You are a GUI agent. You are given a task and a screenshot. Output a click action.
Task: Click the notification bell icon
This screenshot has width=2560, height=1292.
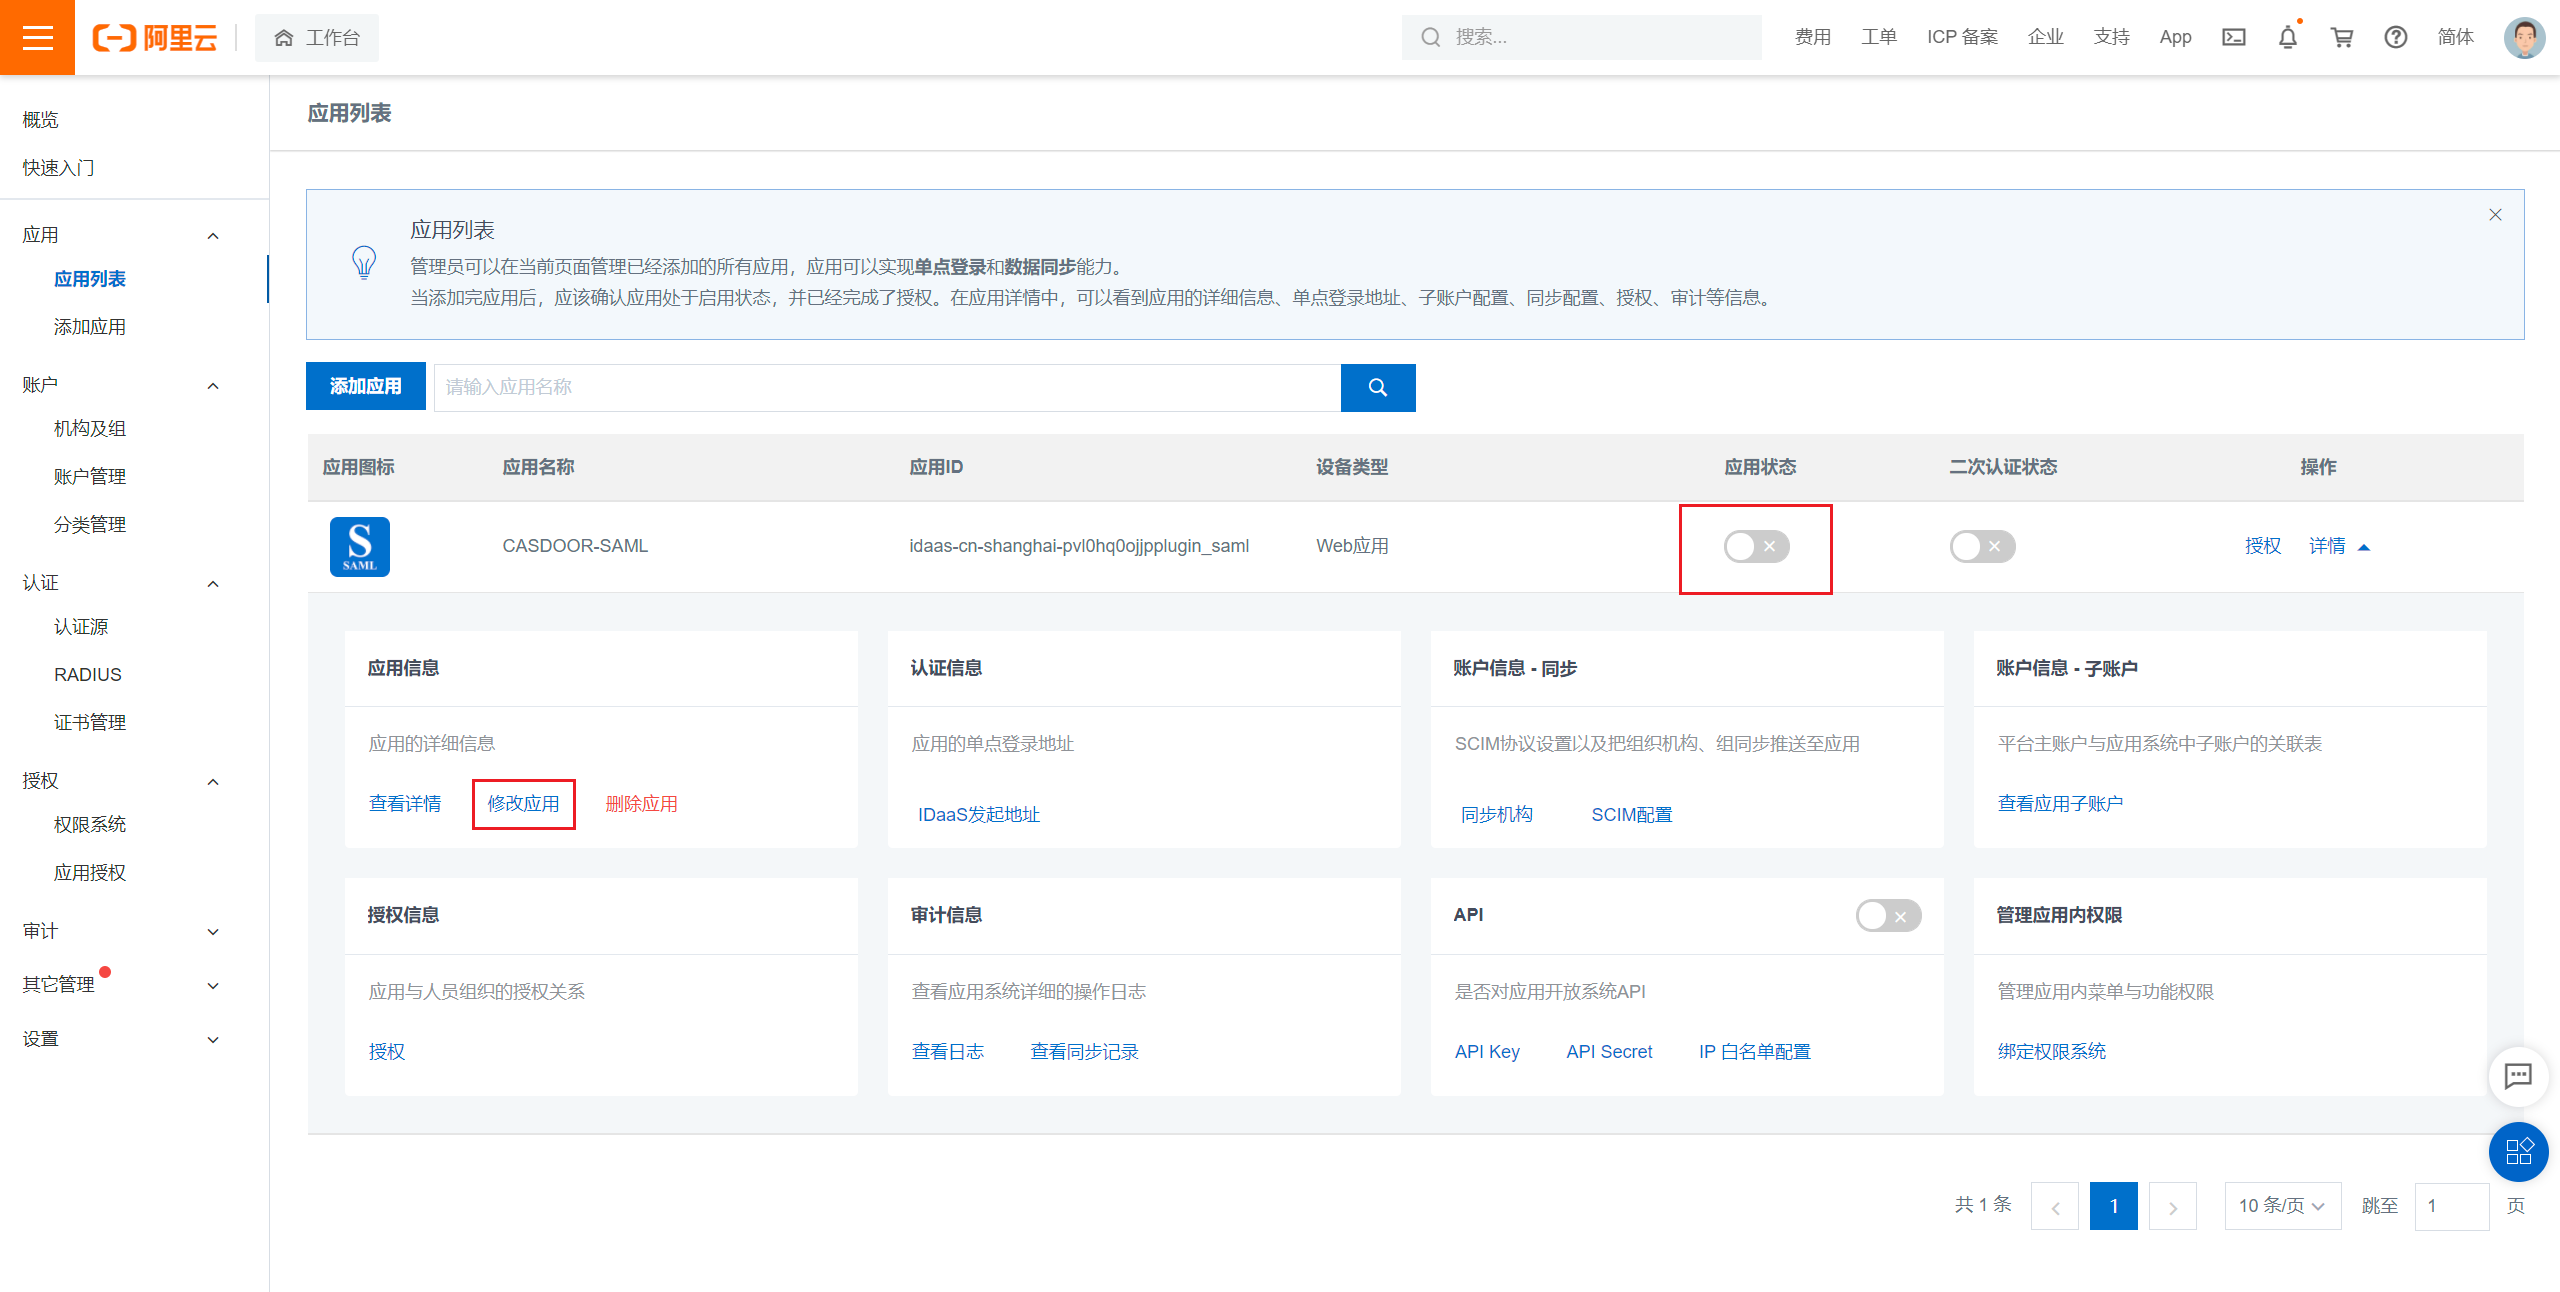click(x=2288, y=37)
